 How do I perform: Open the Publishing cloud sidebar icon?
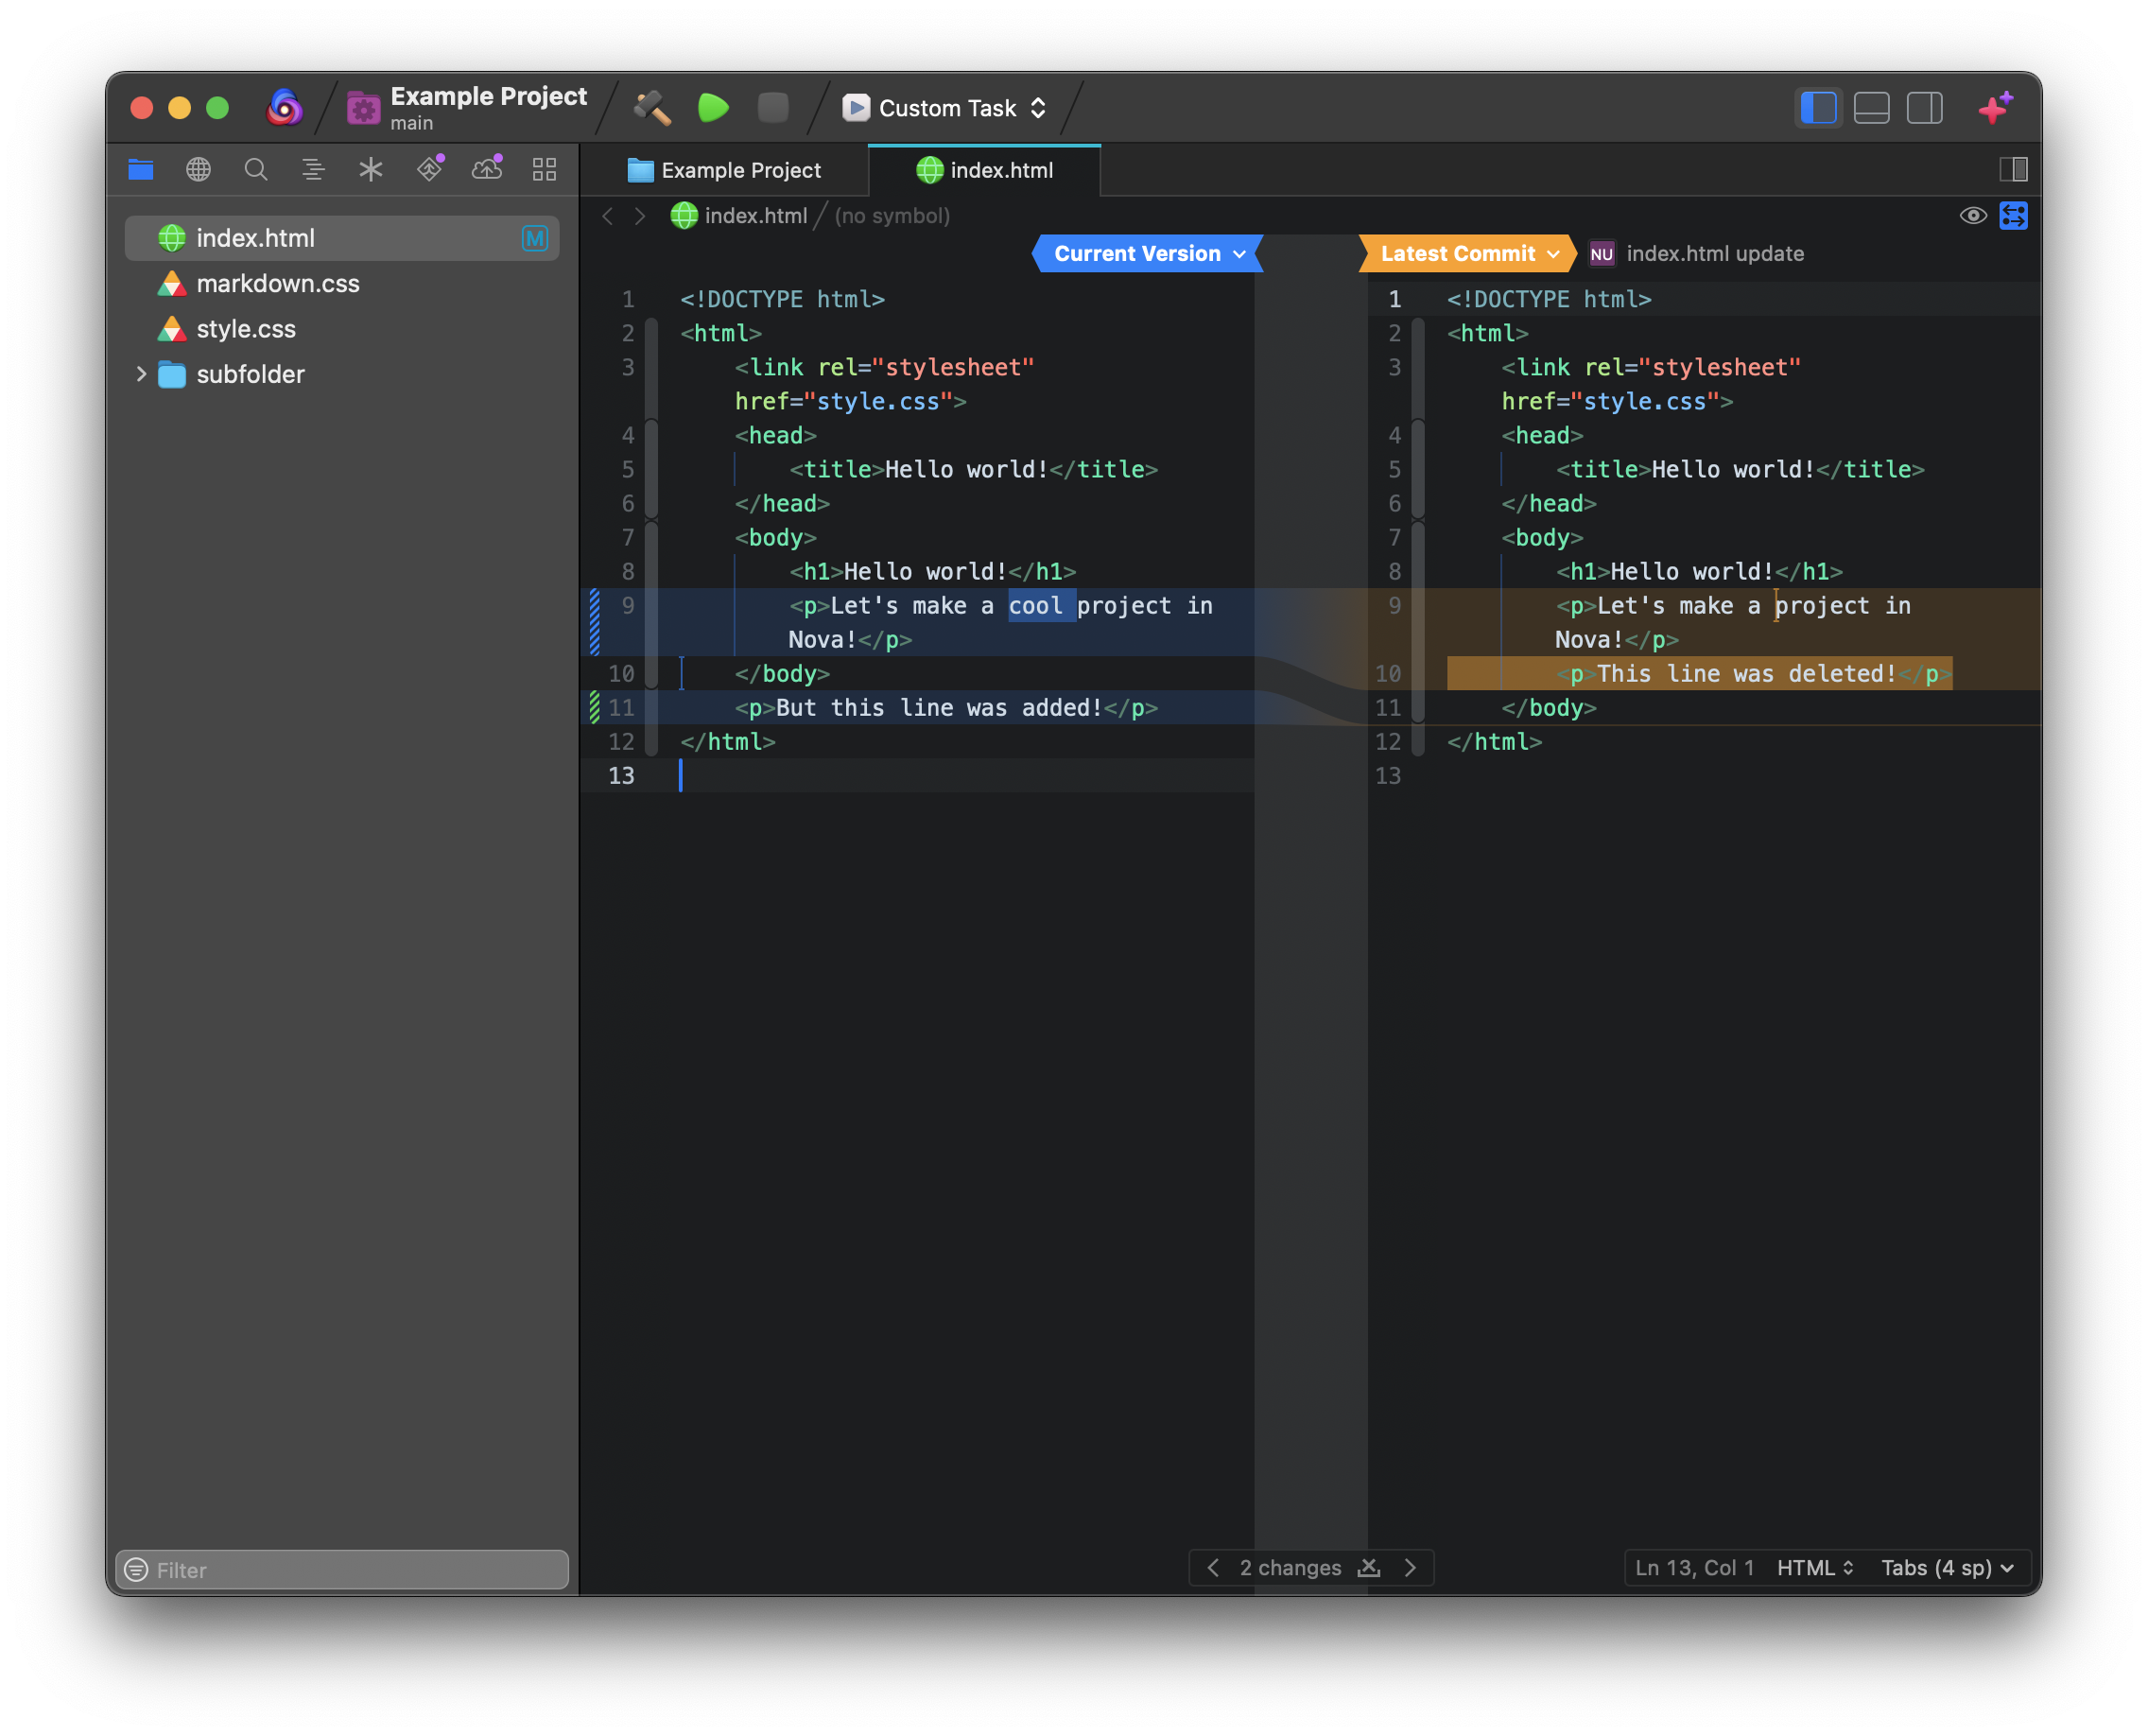pyautogui.click(x=487, y=168)
